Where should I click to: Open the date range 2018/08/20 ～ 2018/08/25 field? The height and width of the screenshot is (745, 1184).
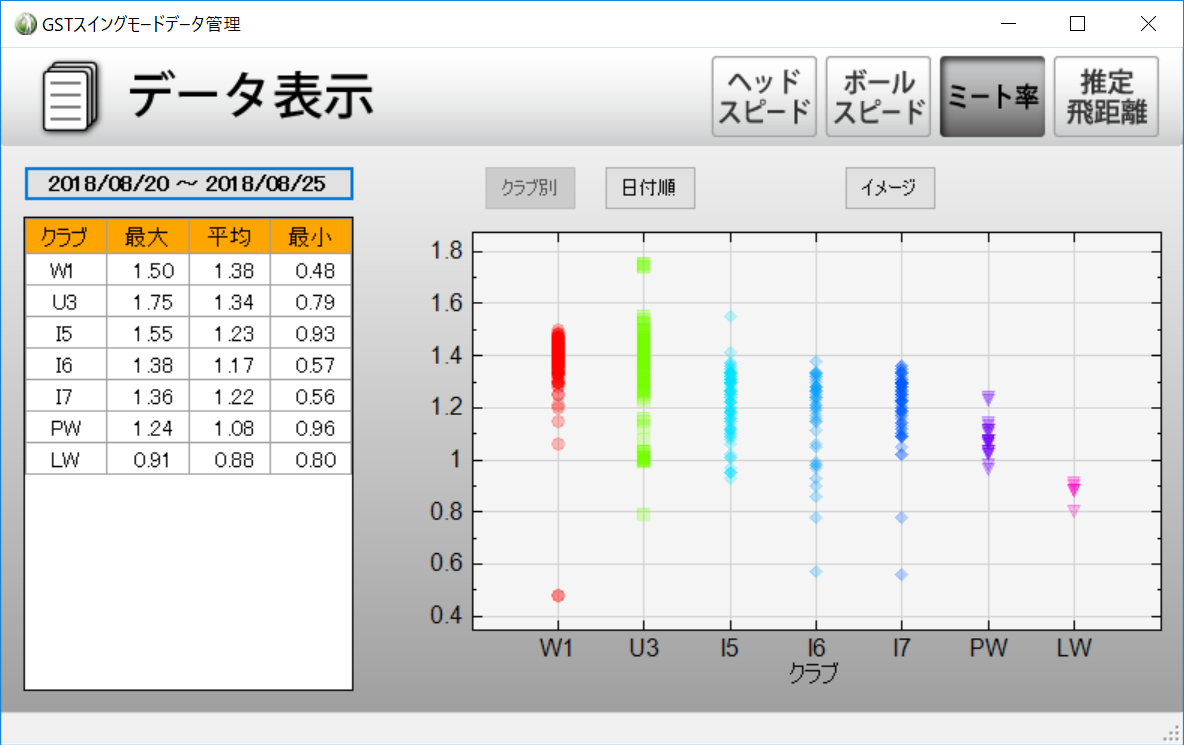(x=189, y=183)
